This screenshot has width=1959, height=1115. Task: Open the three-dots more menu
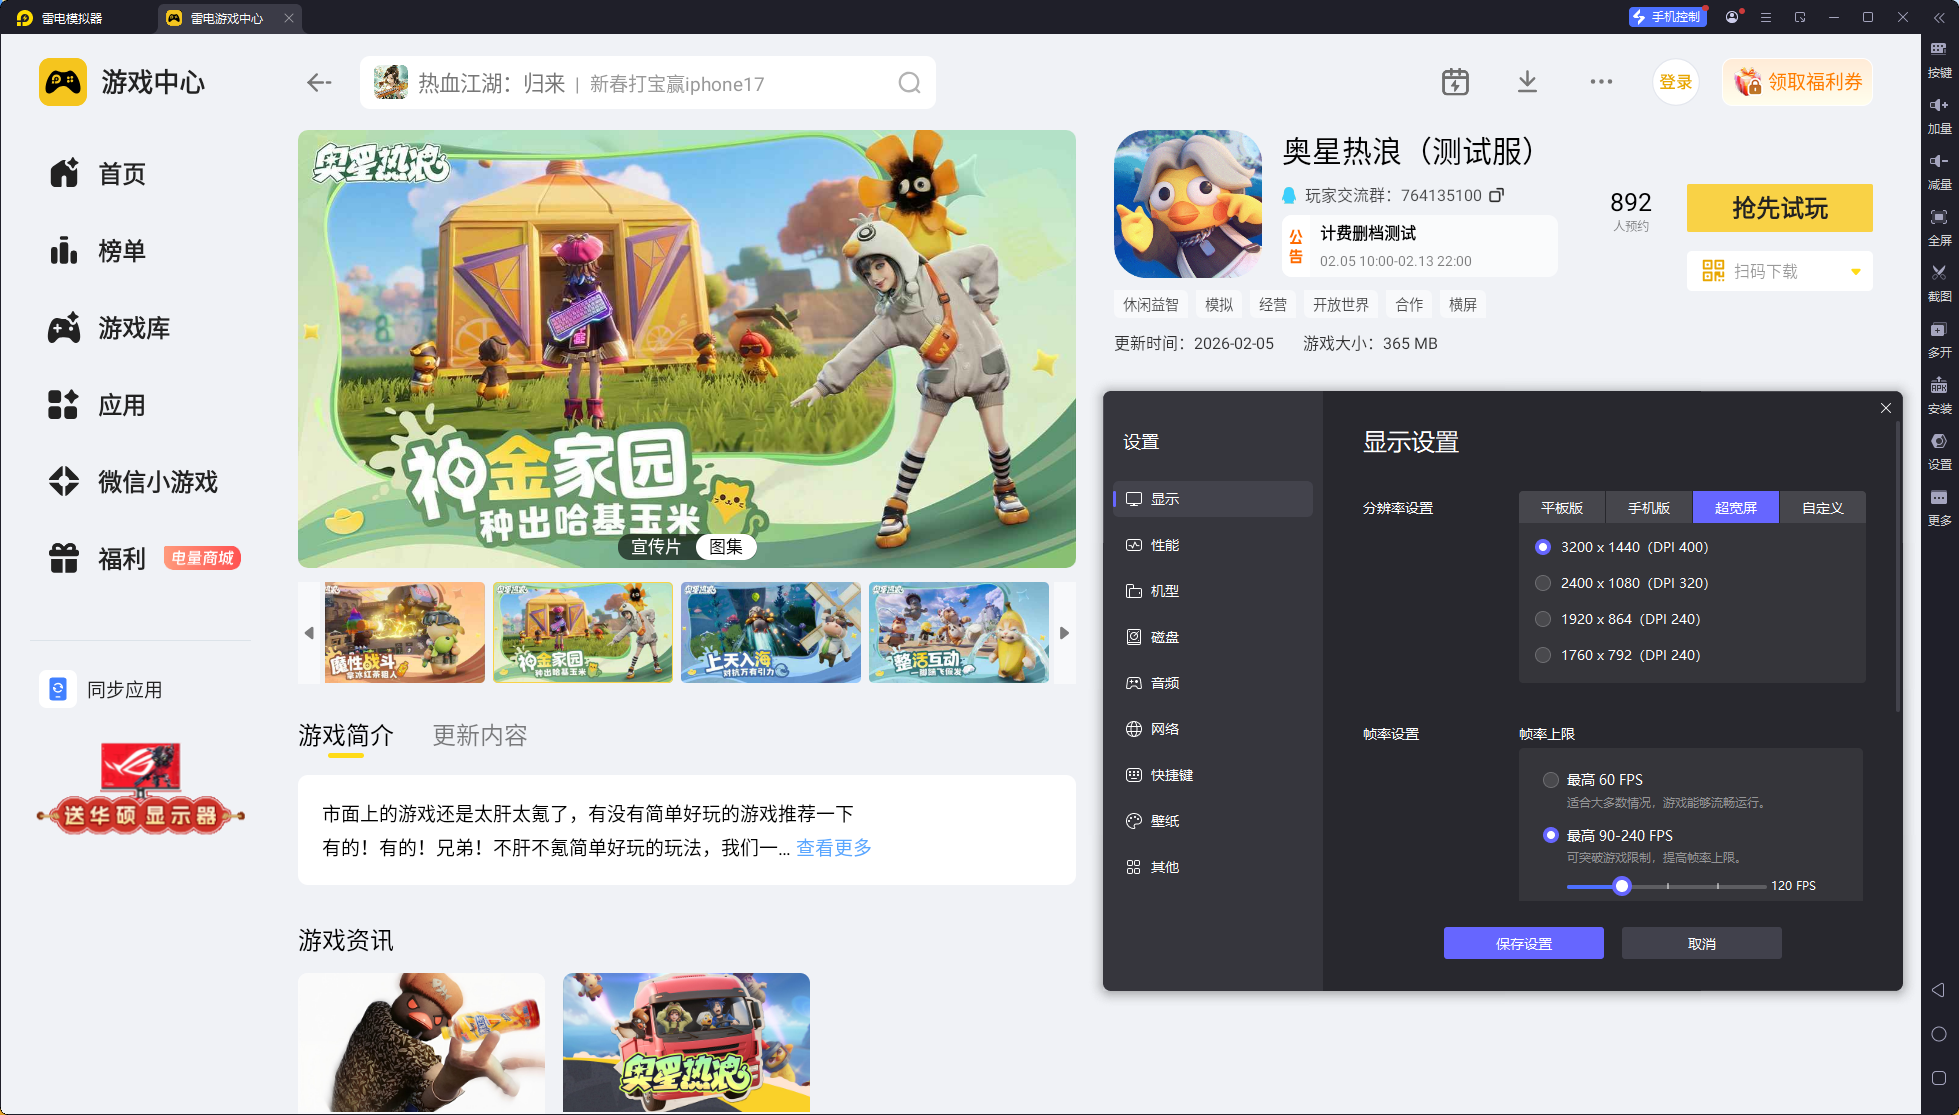coord(1601,82)
